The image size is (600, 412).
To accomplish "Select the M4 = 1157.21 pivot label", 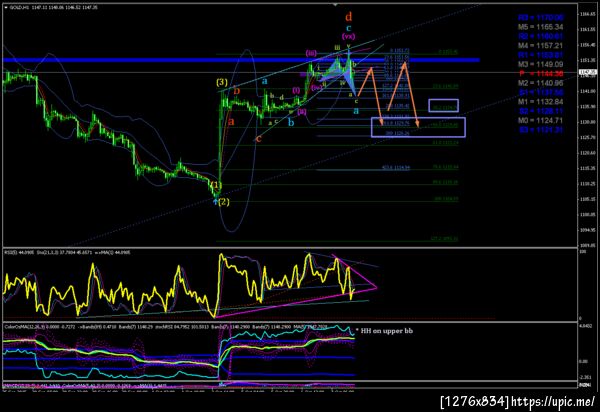I will 541,46.
